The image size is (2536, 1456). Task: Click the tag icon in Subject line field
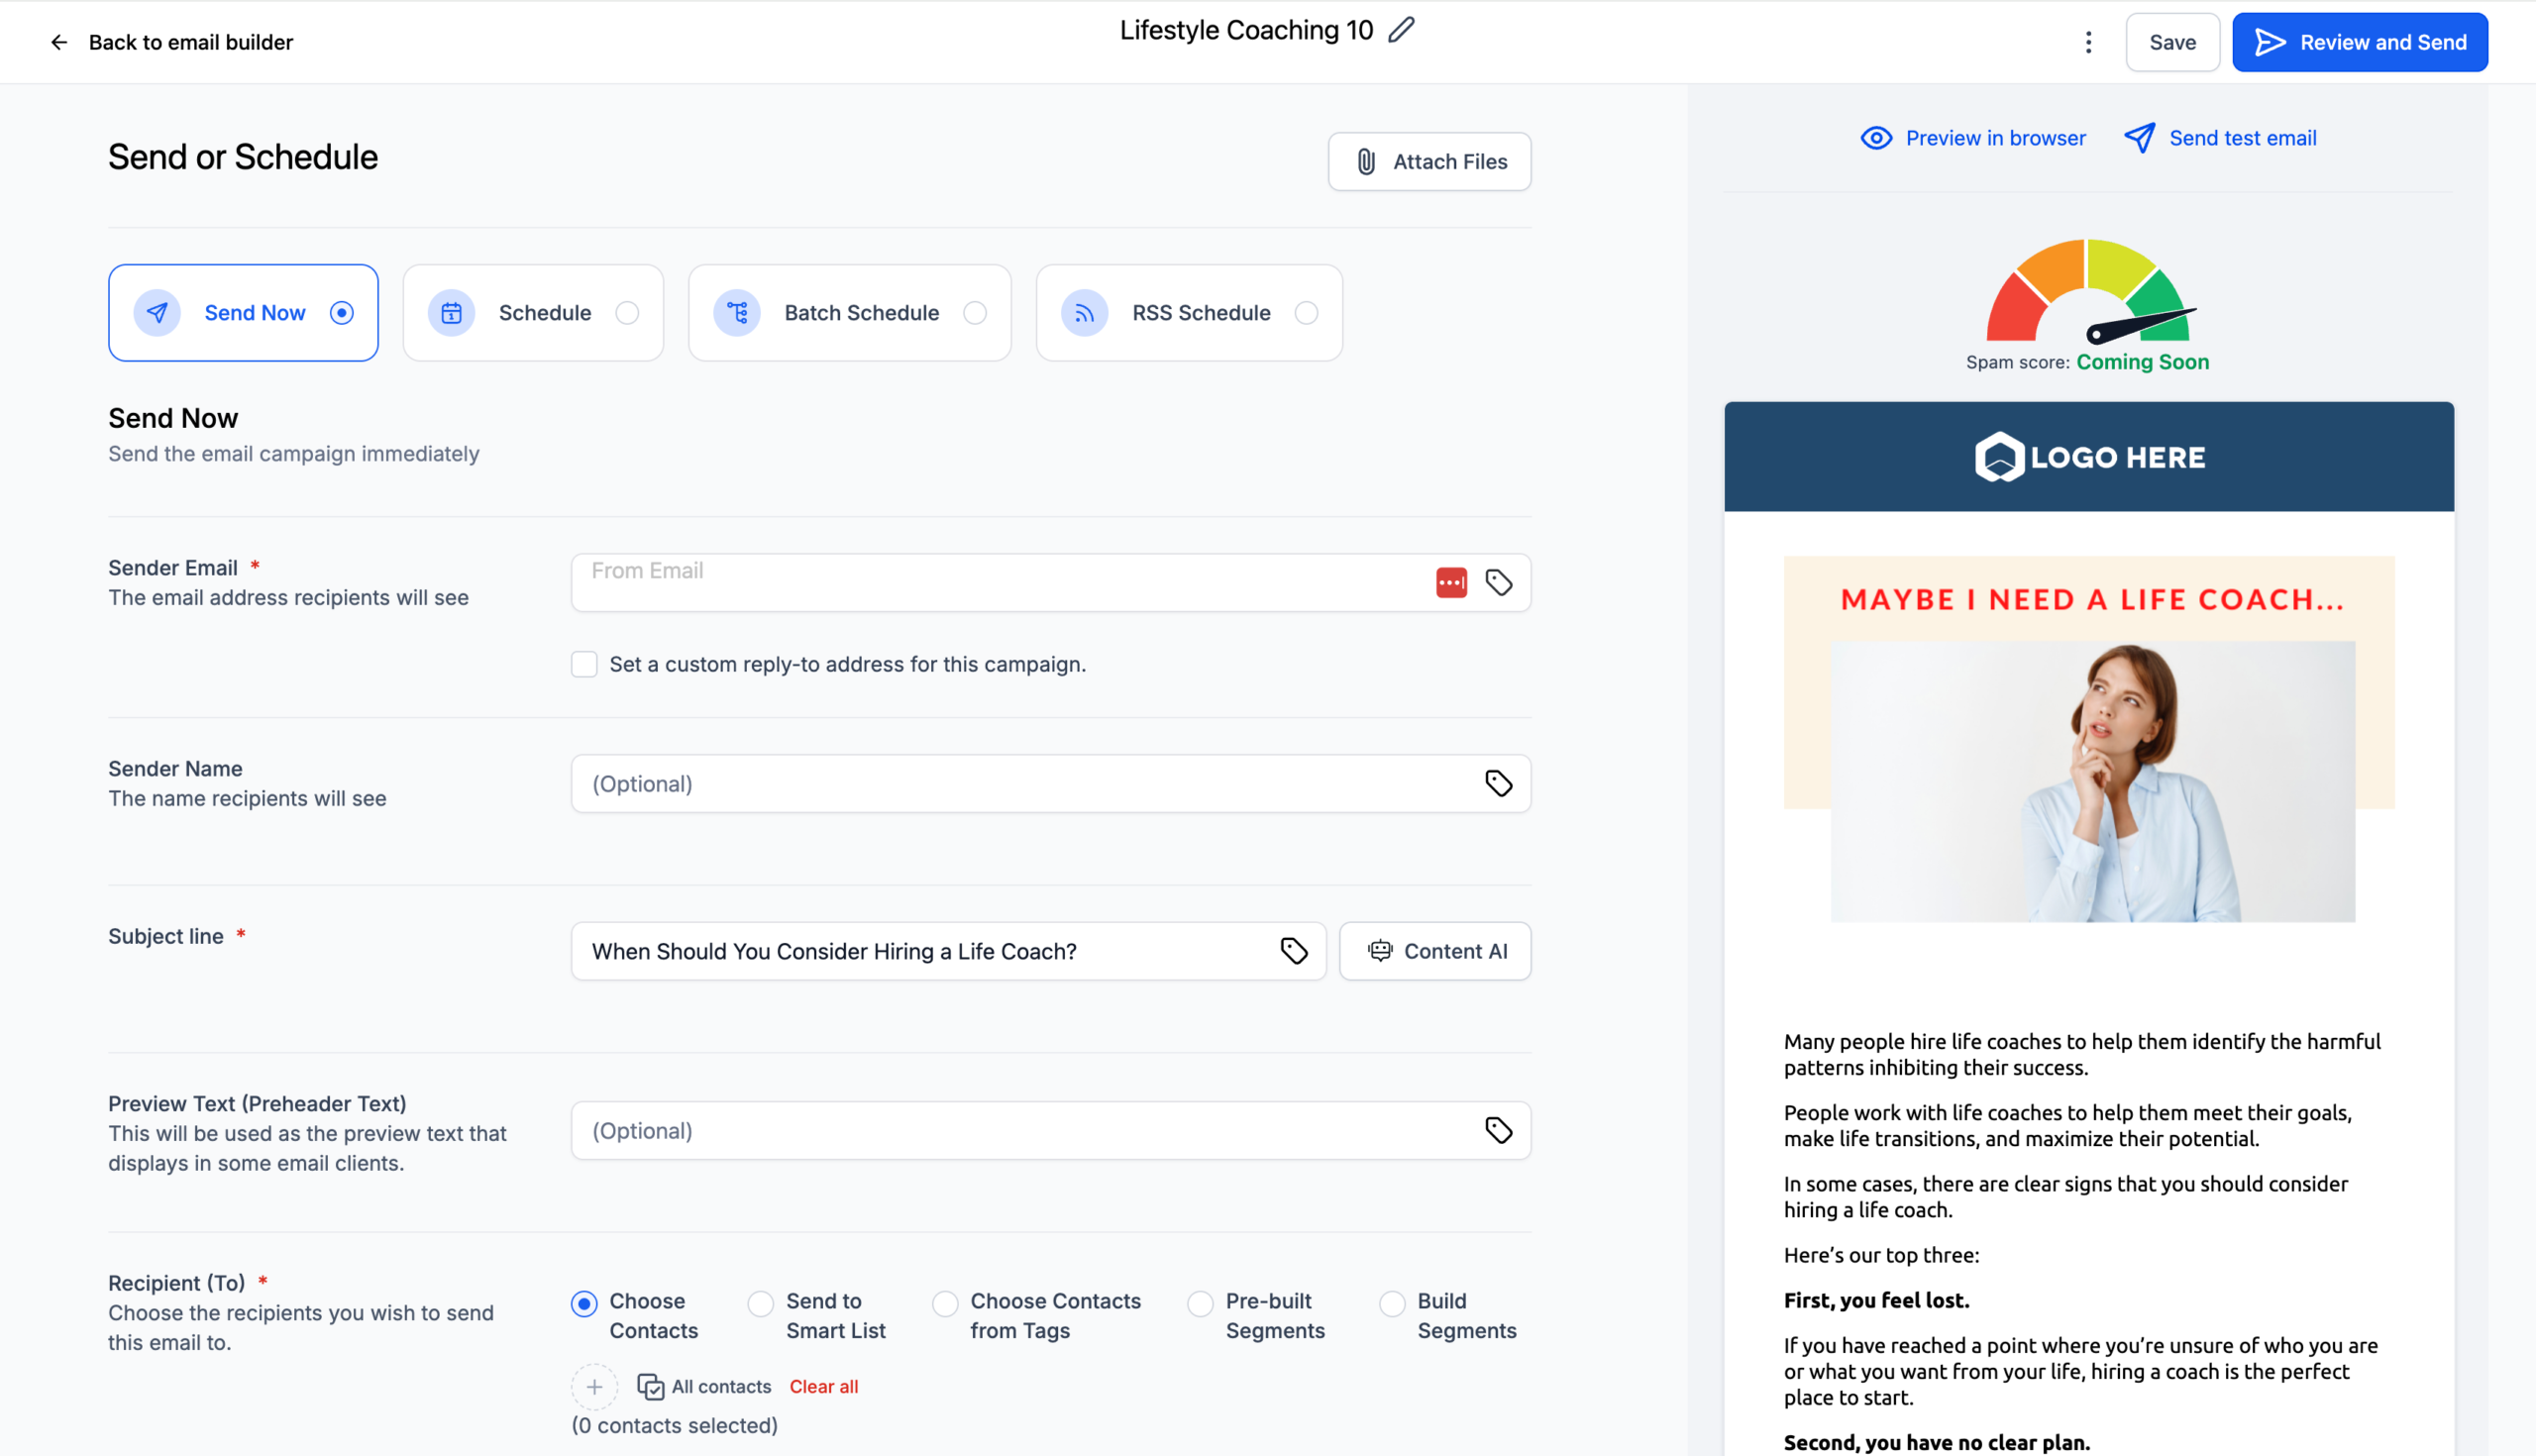point(1294,951)
